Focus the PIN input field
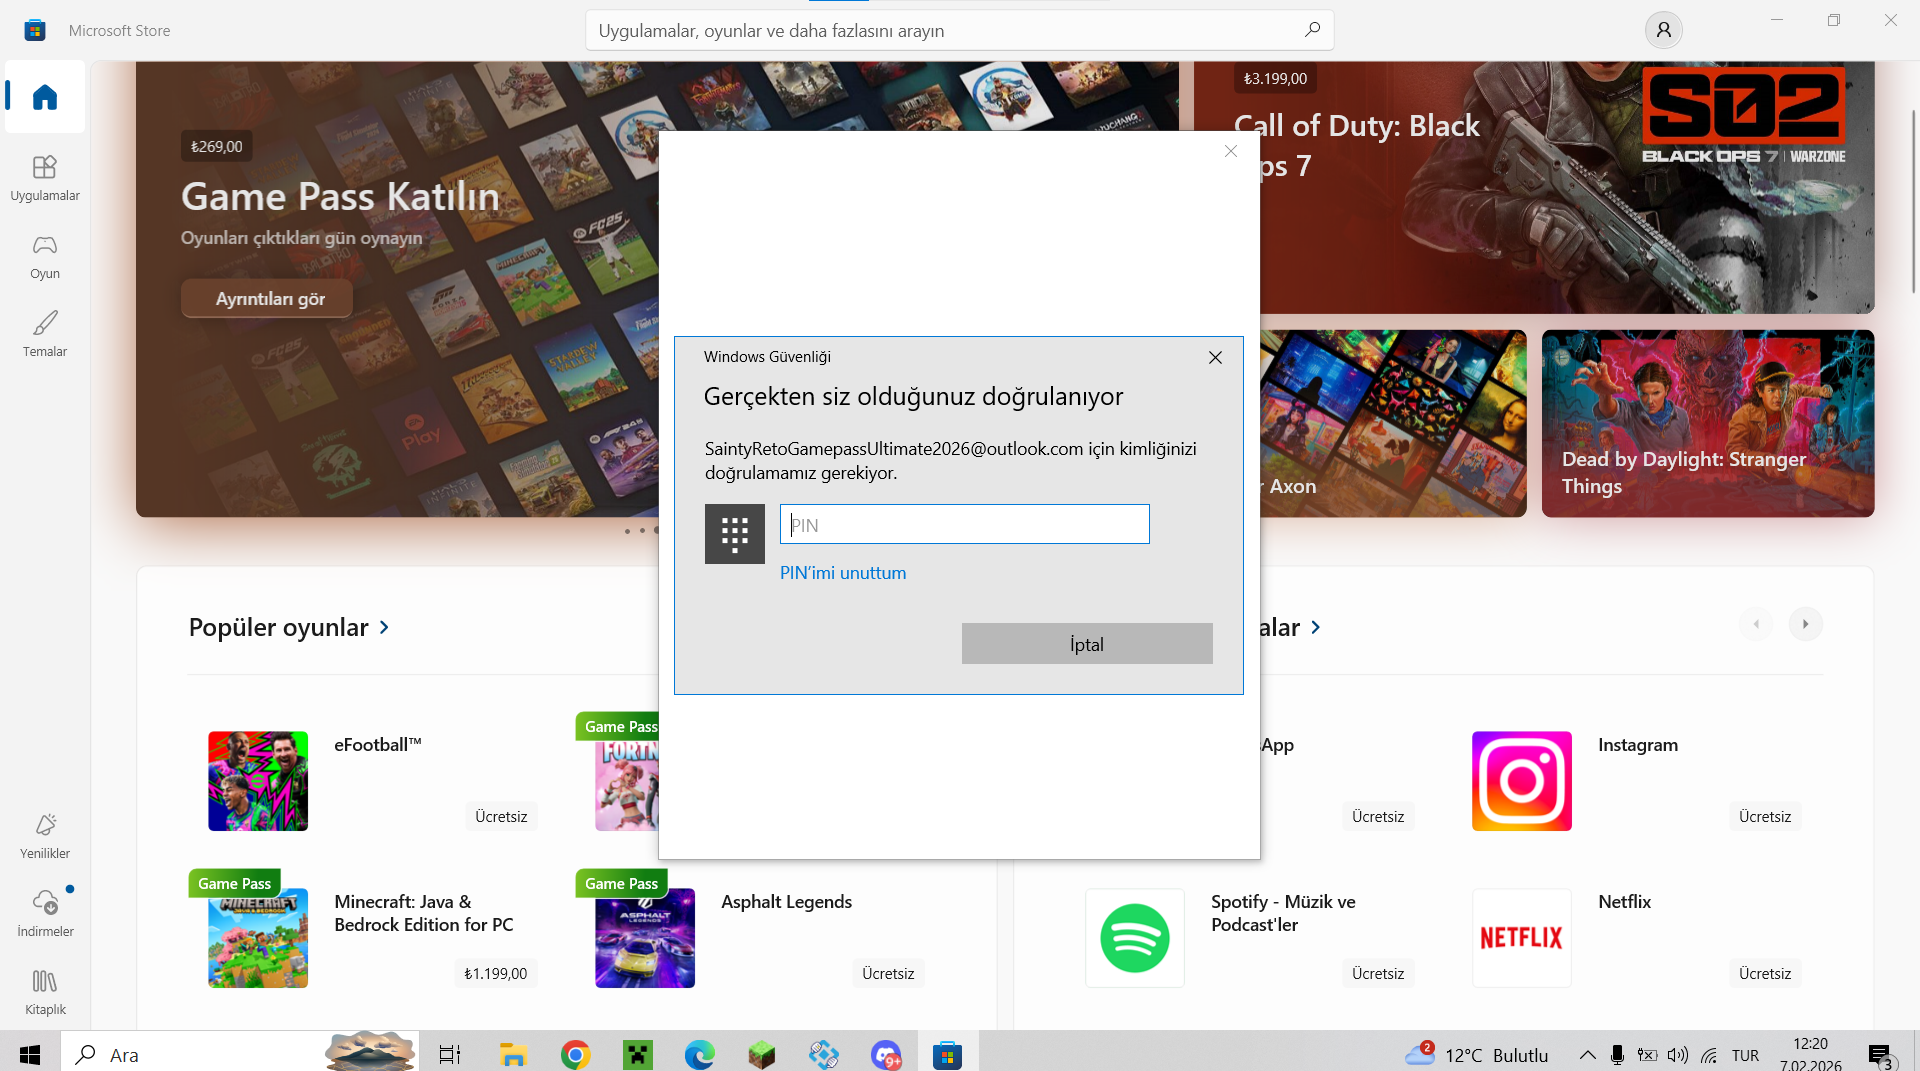This screenshot has height=1071, width=1920. [964, 524]
